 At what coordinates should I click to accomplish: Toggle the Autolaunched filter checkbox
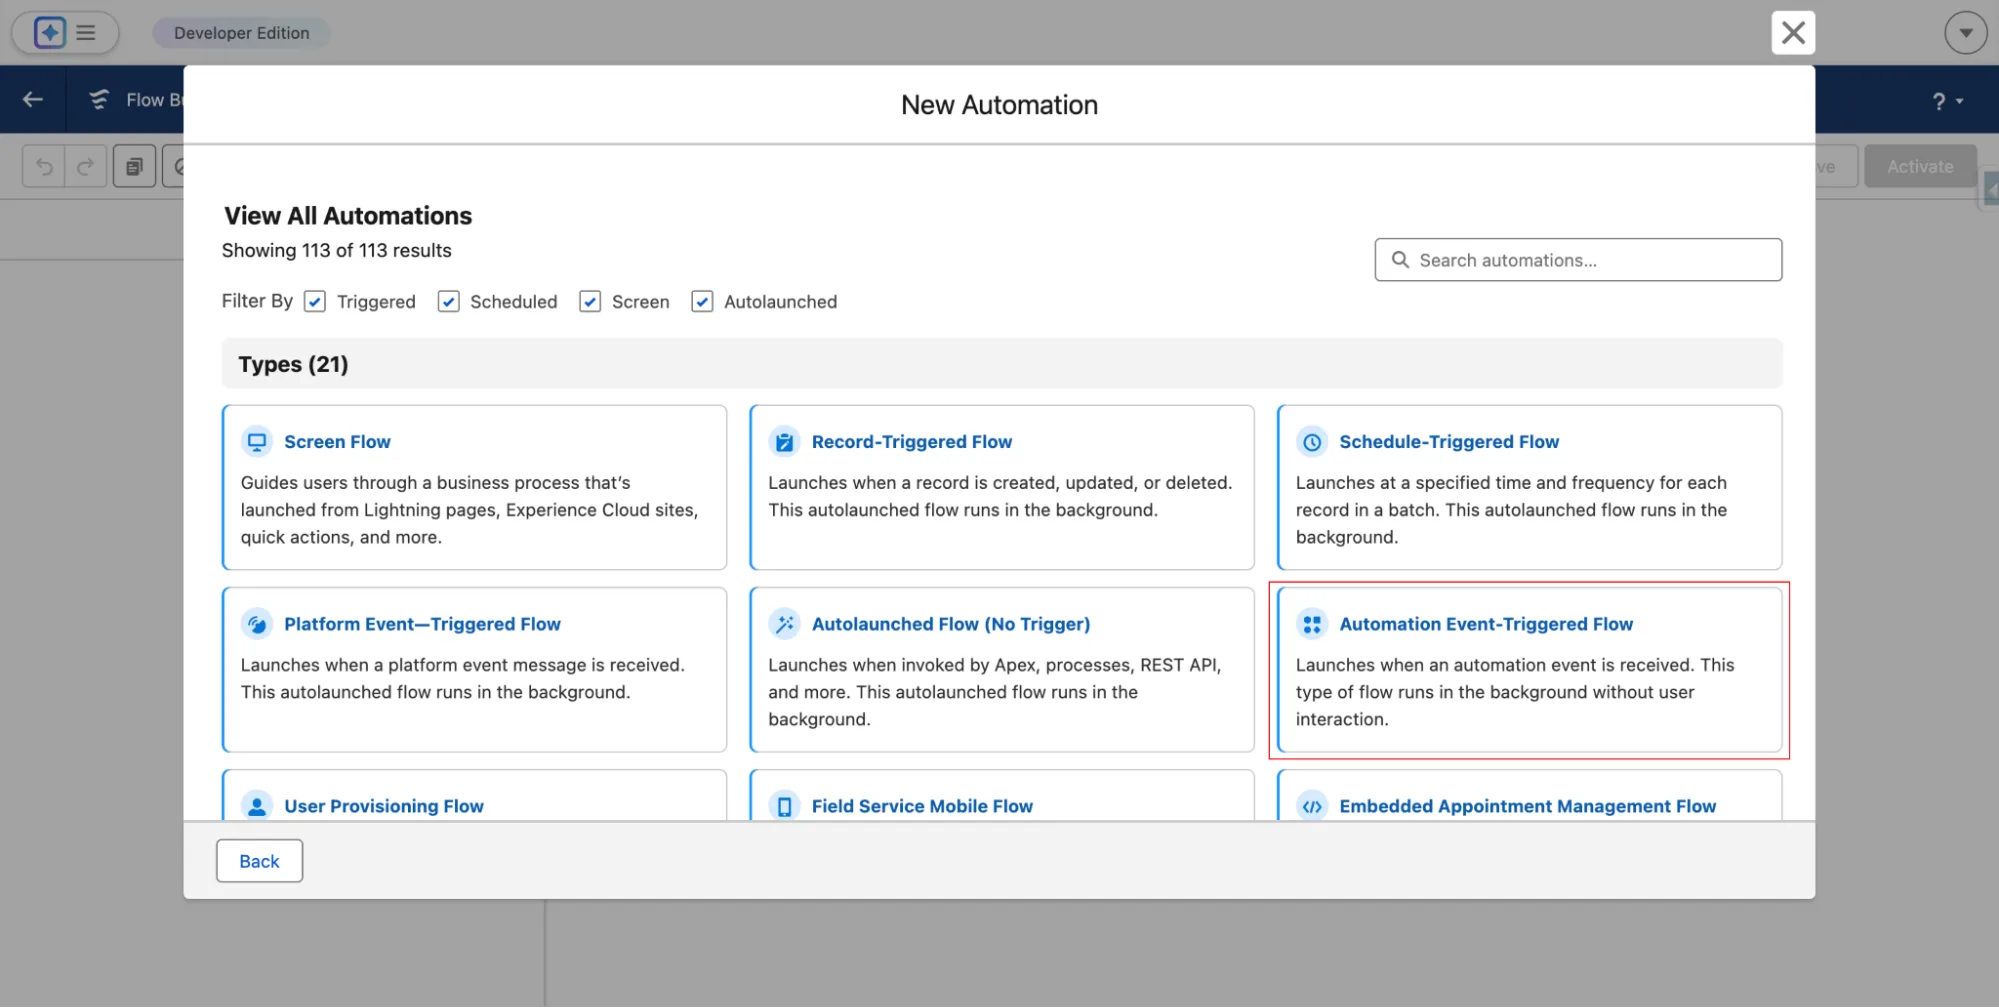(x=702, y=301)
